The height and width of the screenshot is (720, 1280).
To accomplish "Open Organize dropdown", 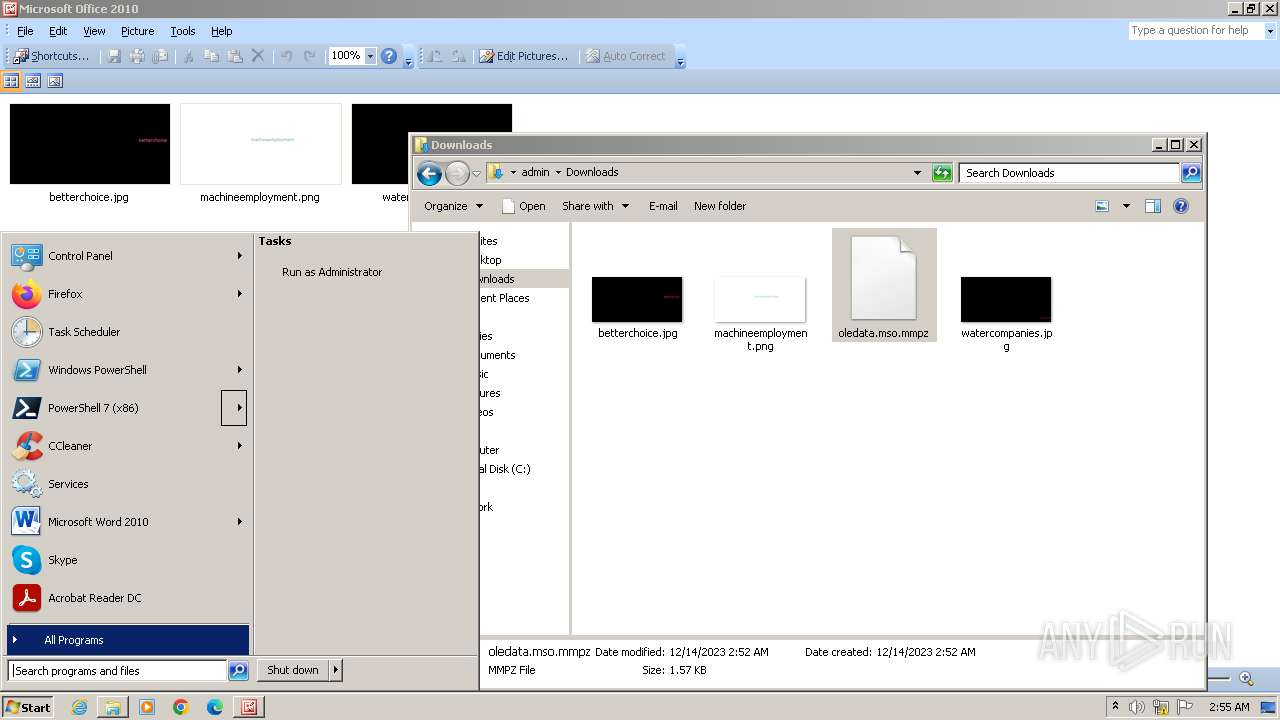I will click(x=454, y=206).
